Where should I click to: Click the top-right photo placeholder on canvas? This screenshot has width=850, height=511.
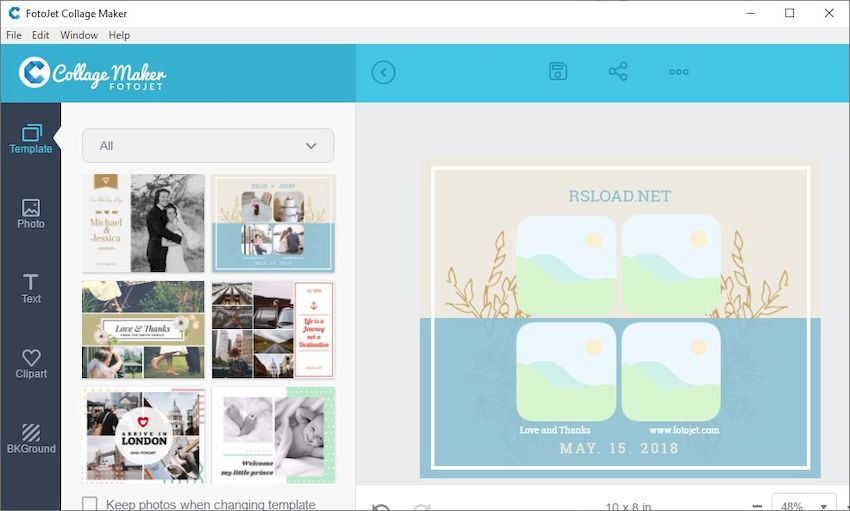point(671,265)
